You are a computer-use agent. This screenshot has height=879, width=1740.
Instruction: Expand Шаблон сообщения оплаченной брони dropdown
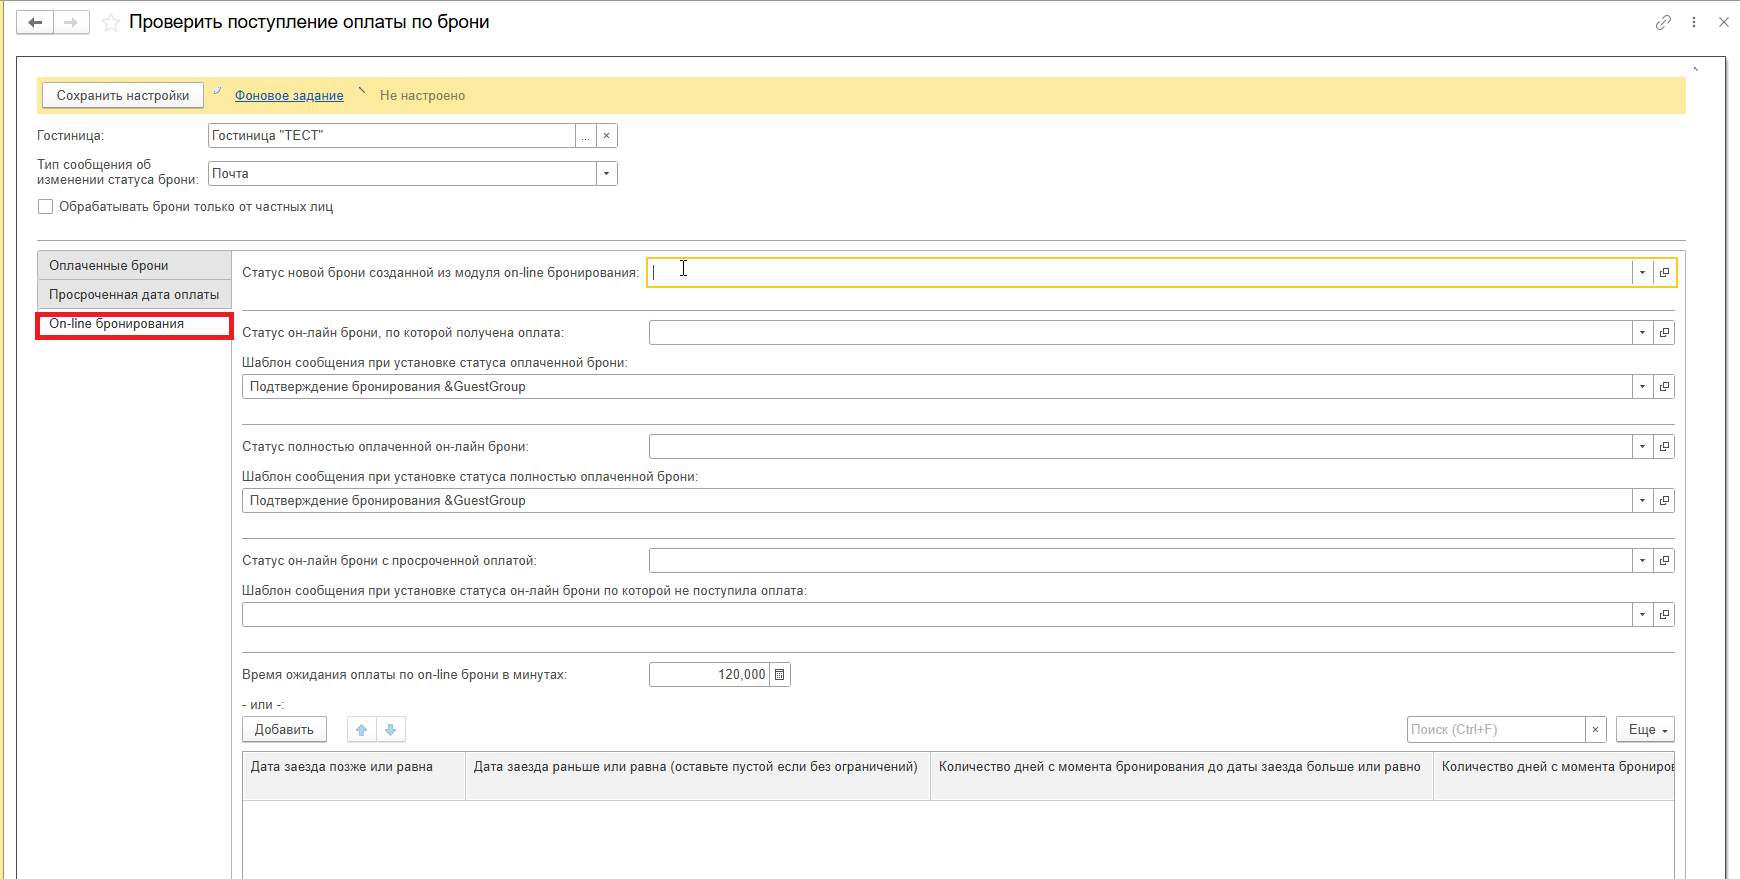click(1642, 386)
